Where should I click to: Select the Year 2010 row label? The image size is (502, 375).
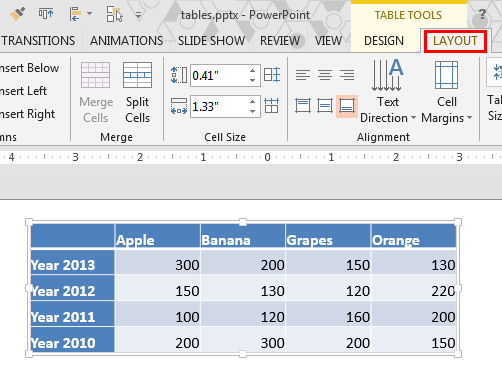click(x=63, y=343)
